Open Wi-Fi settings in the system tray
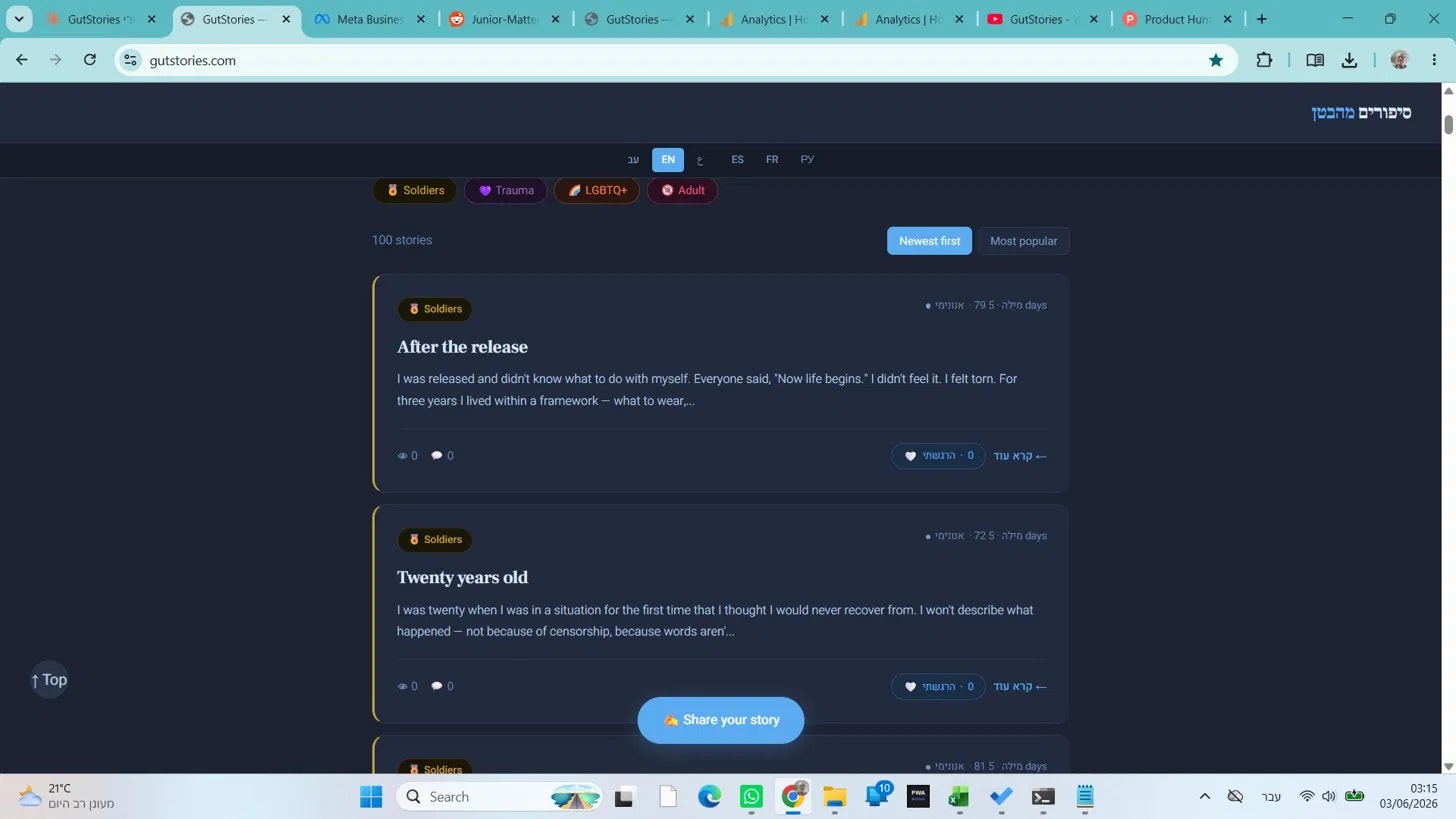The height and width of the screenshot is (819, 1456). click(1306, 797)
